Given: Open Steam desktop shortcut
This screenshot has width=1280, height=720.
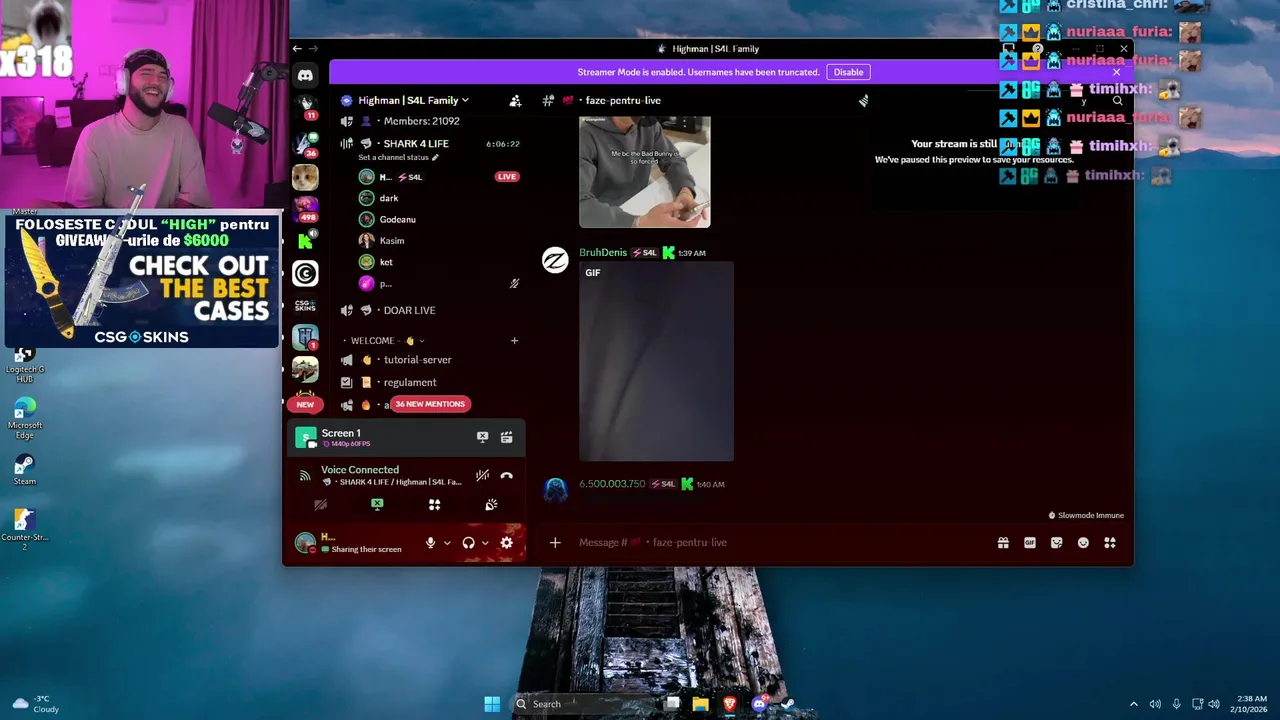Looking at the screenshot, I should click(25, 470).
